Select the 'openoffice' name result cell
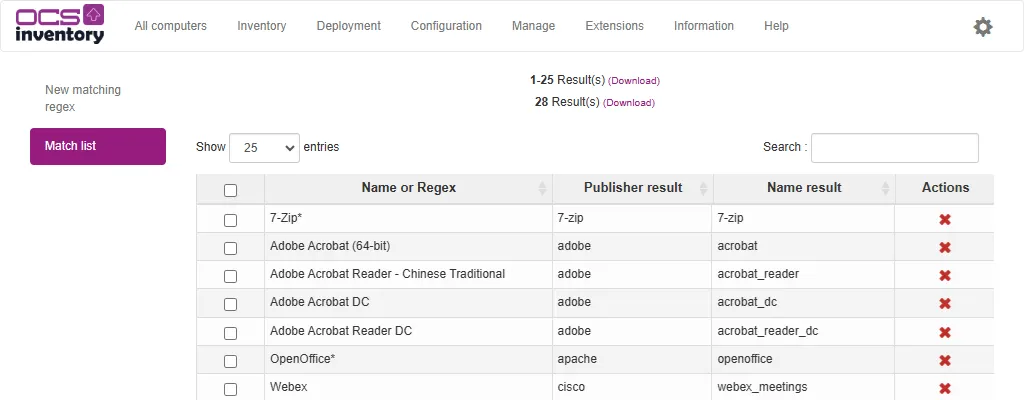The height and width of the screenshot is (400, 1024). 804,359
